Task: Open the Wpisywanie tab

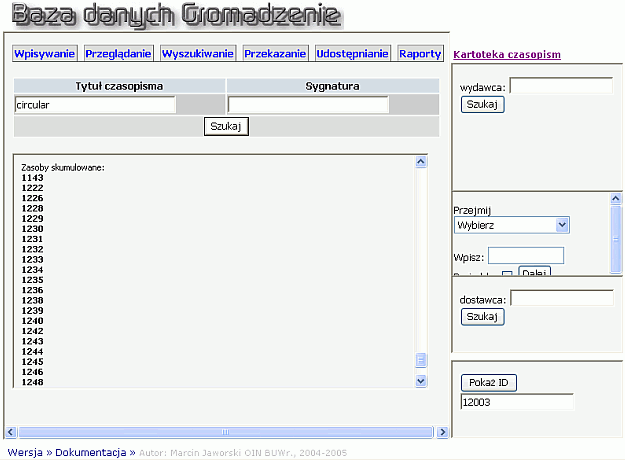Action: tap(45, 53)
